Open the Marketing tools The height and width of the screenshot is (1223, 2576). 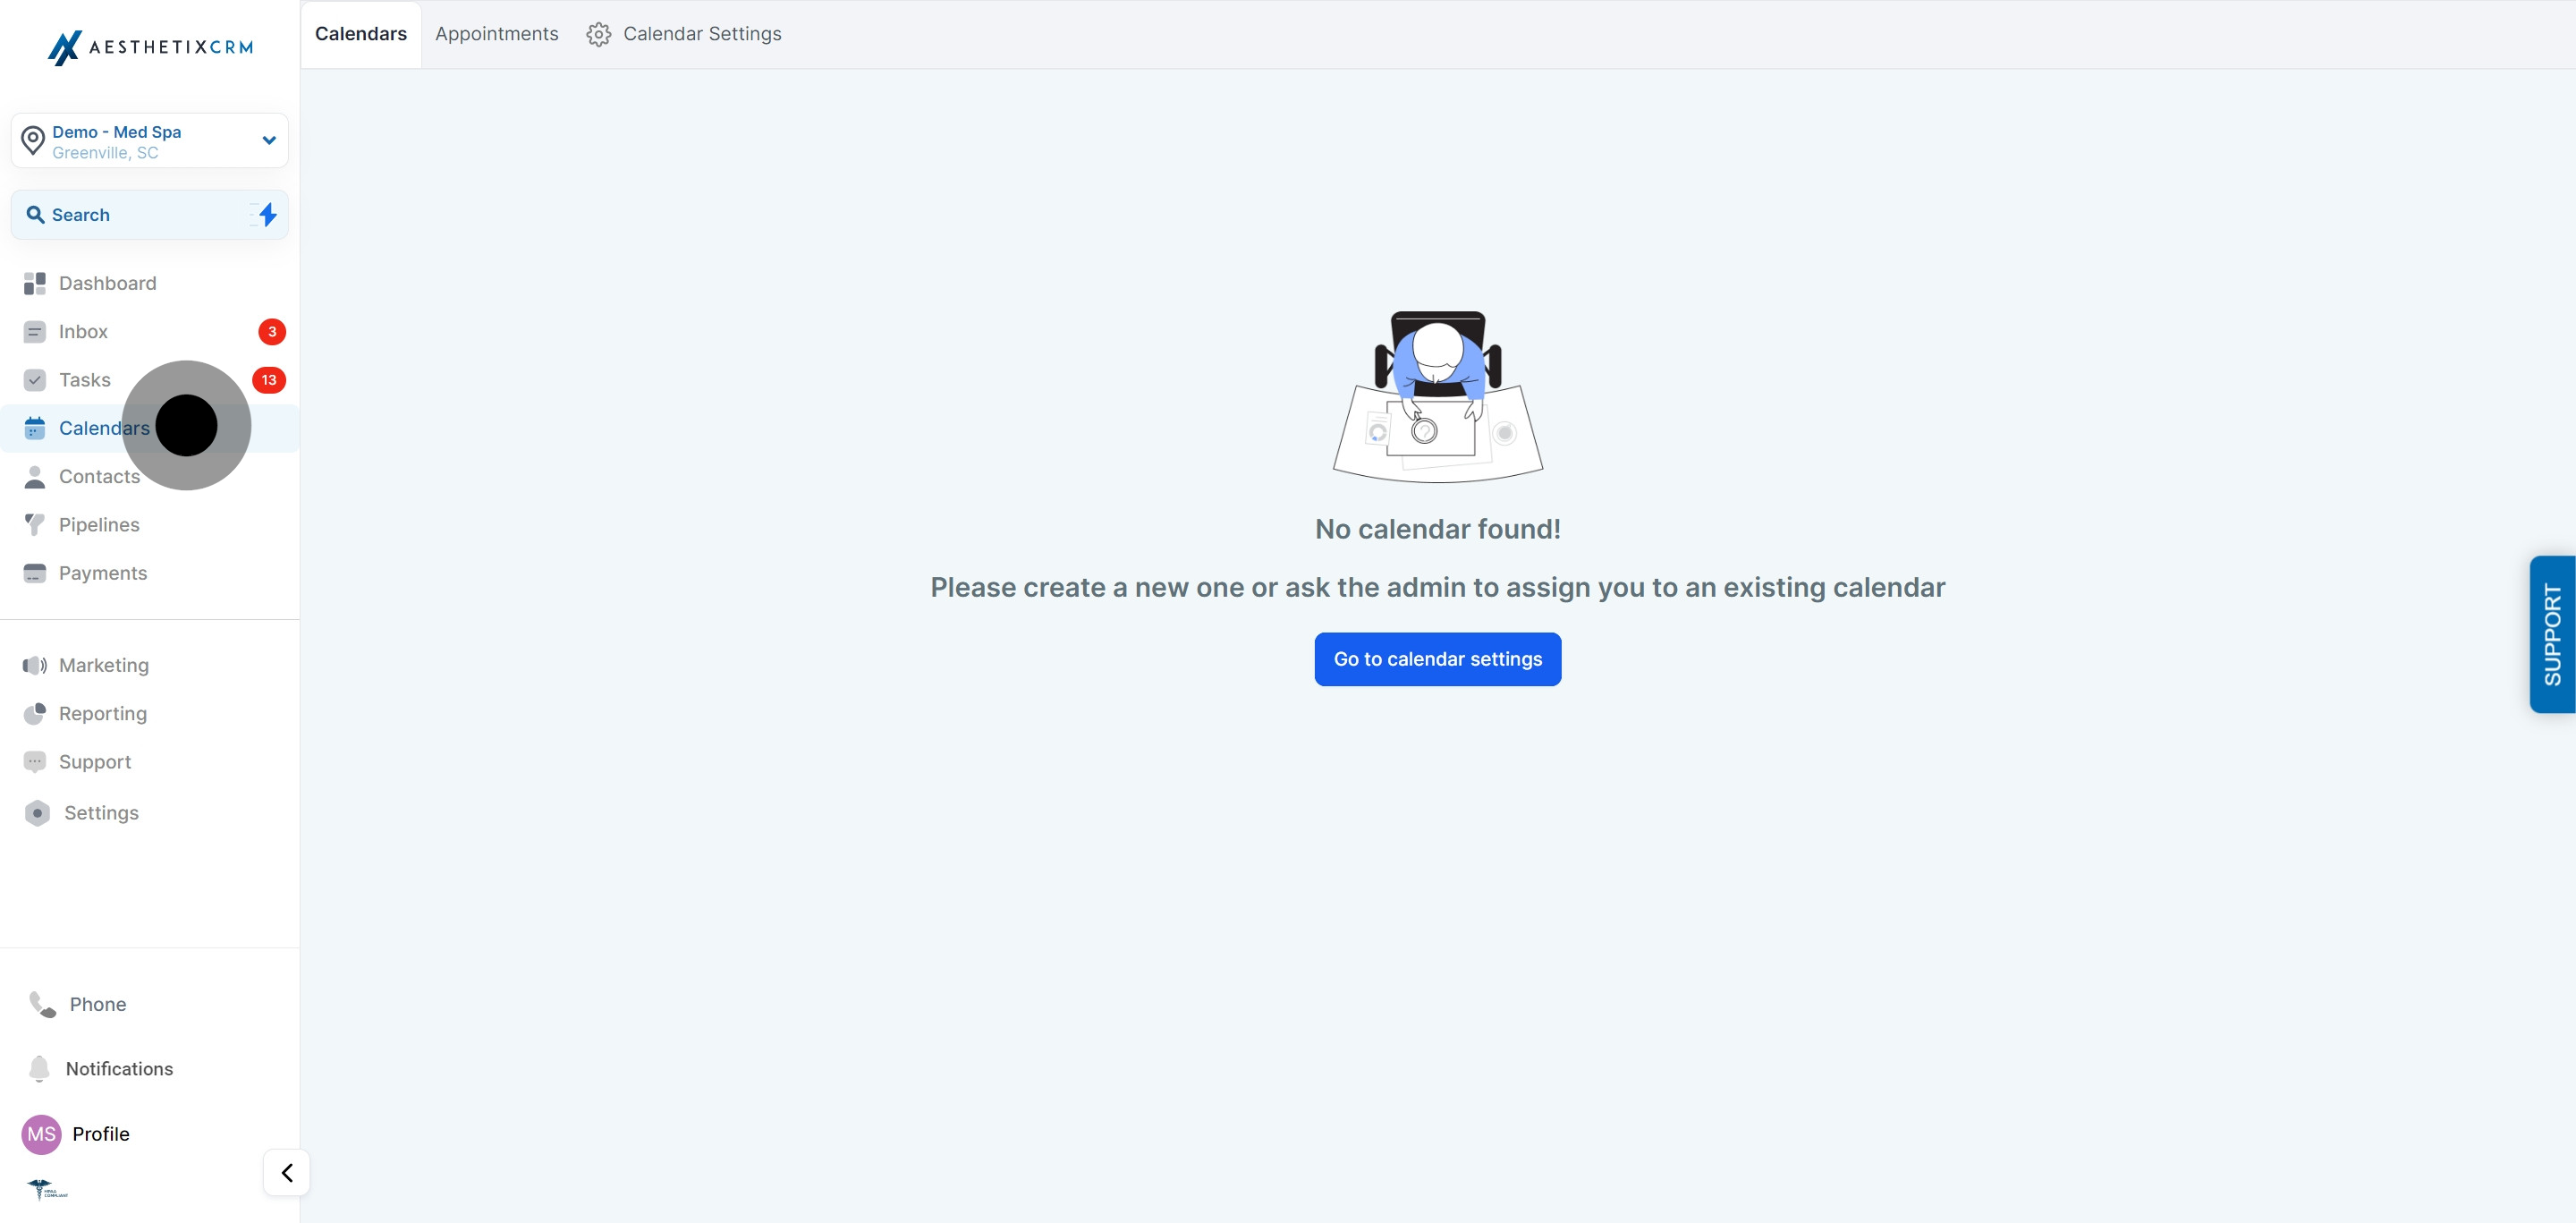point(104,664)
